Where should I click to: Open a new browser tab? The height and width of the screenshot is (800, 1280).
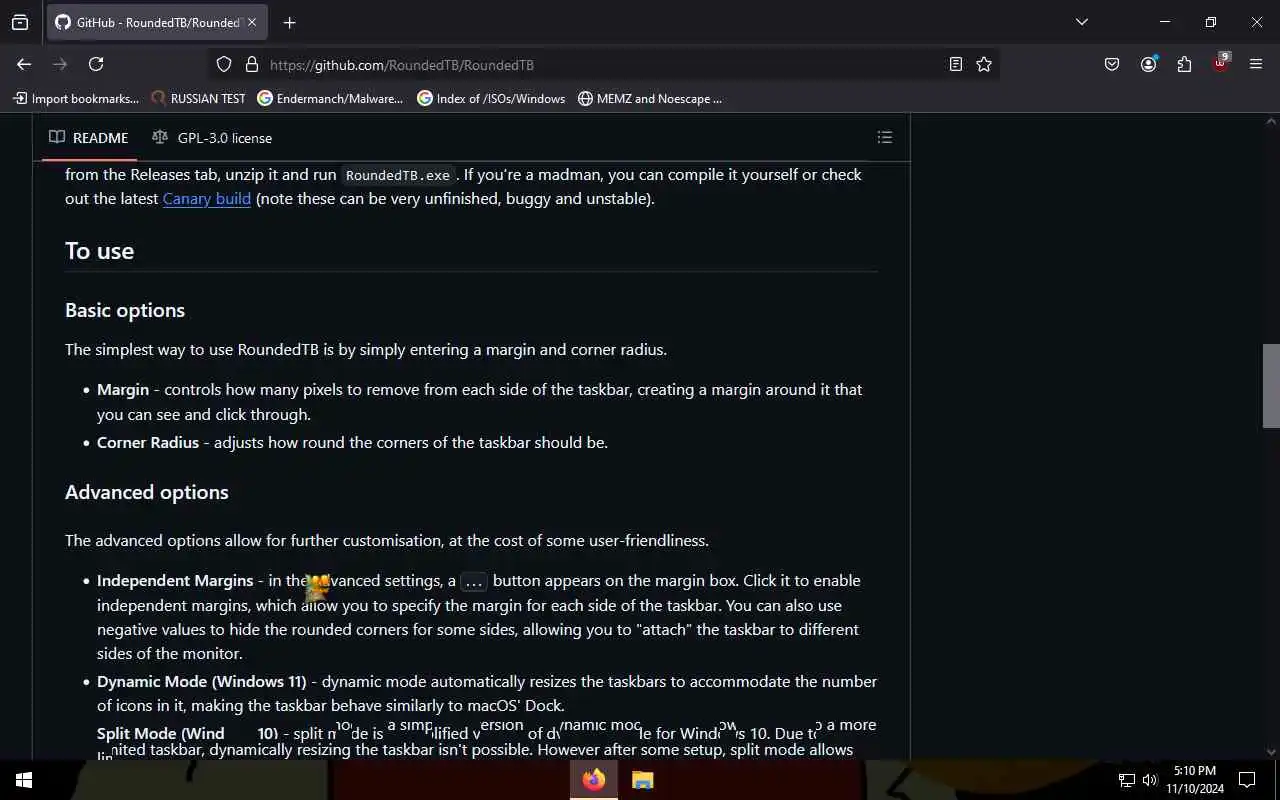[289, 22]
